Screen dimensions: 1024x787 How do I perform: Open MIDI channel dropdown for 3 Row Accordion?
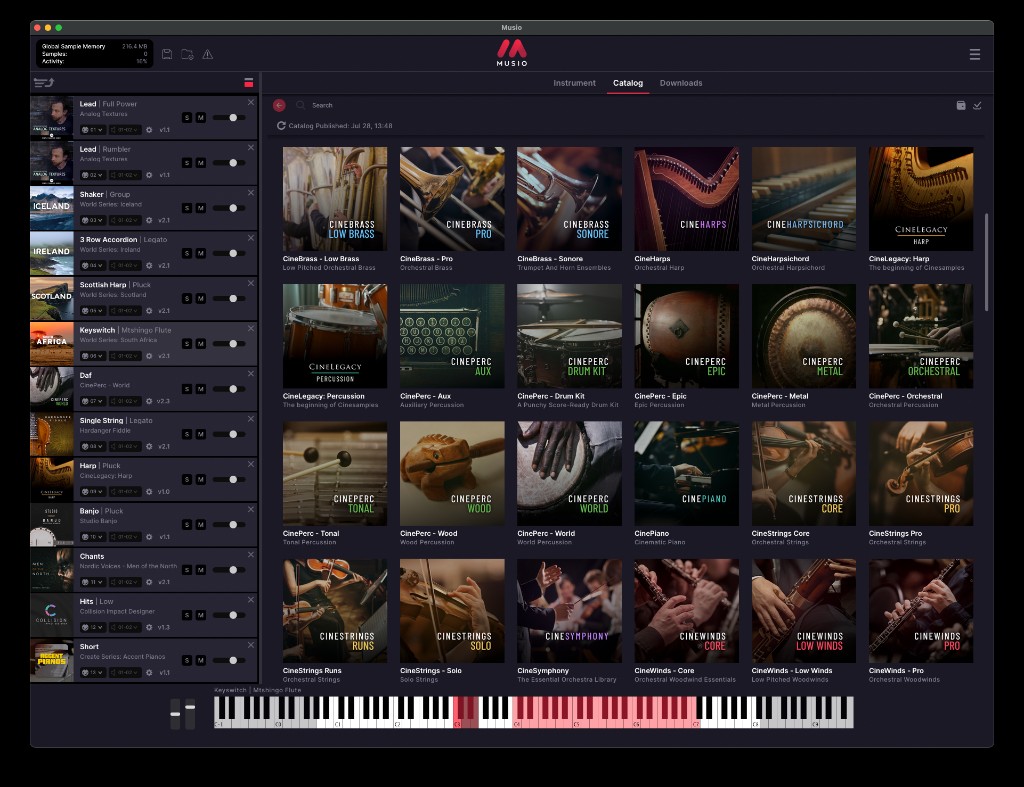[x=92, y=265]
